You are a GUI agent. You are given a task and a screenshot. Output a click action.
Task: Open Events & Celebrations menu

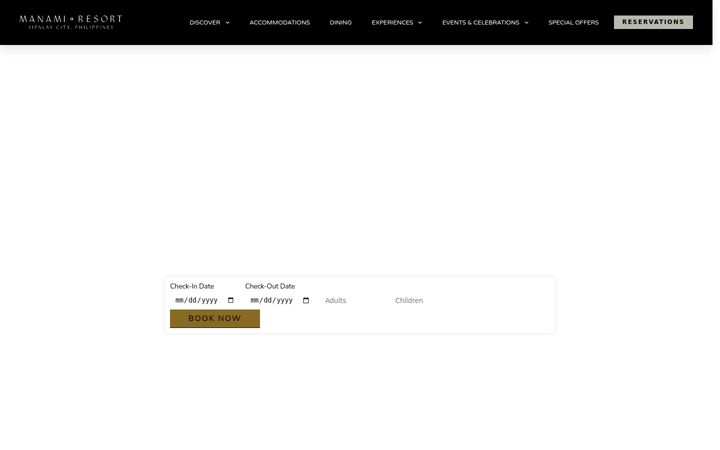[481, 22]
